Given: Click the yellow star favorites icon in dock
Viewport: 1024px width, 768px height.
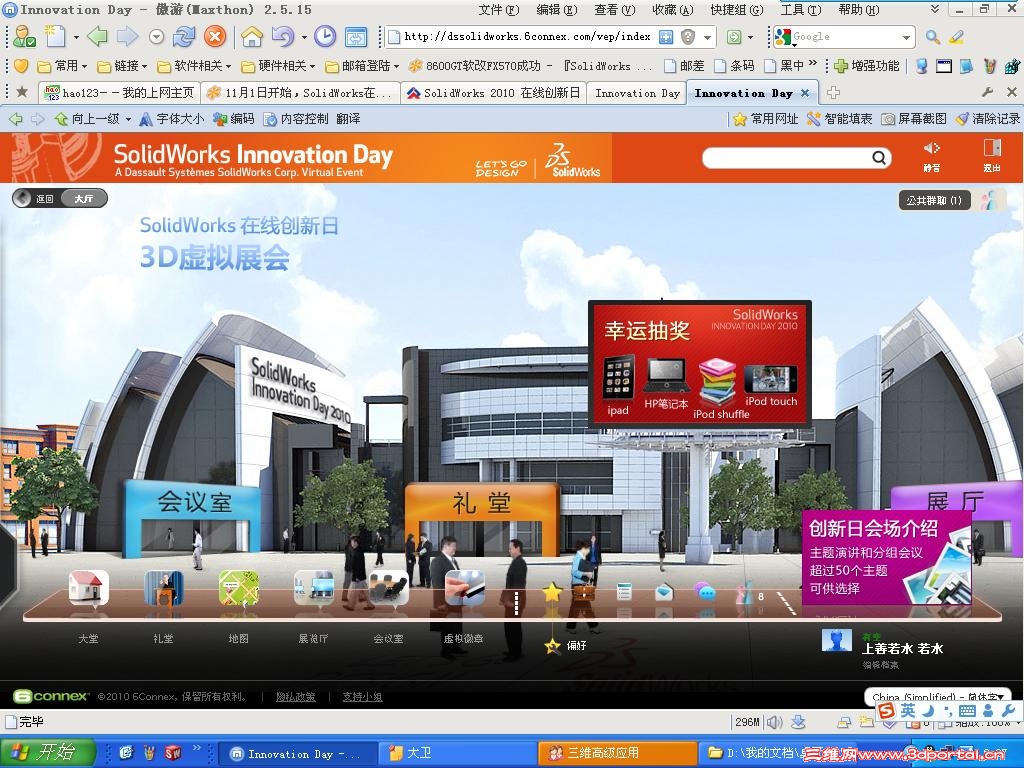Looking at the screenshot, I should click(x=552, y=592).
